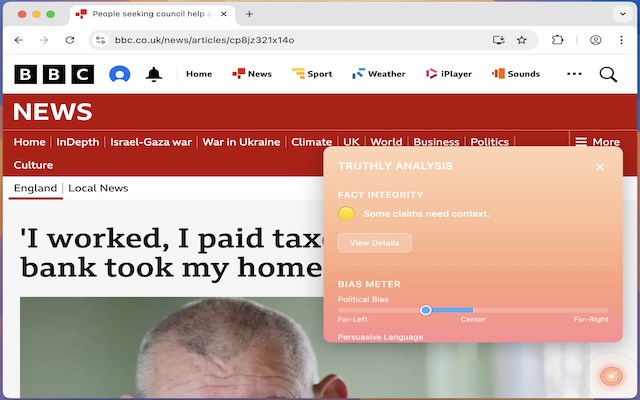Close the BBC article tab
The height and width of the screenshot is (400, 640).
[x=224, y=14]
